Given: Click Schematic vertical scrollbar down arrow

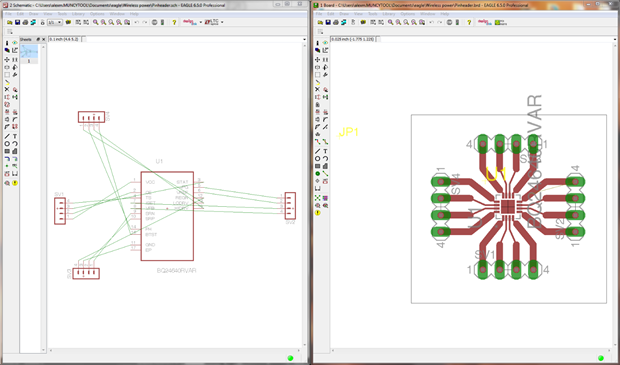Looking at the screenshot, I should pyautogui.click(x=304, y=346).
